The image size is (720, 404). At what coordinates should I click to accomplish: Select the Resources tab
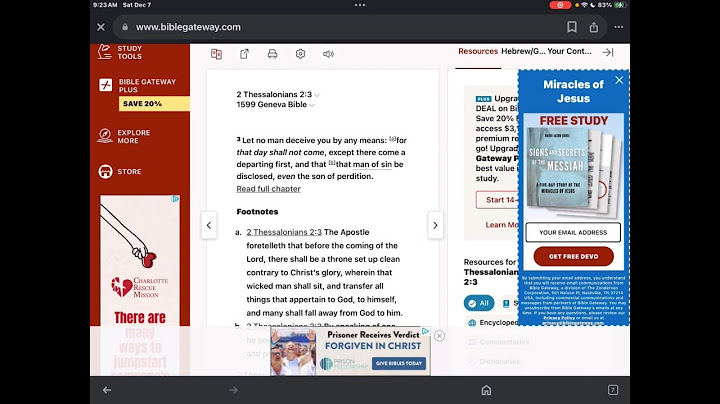(x=478, y=51)
